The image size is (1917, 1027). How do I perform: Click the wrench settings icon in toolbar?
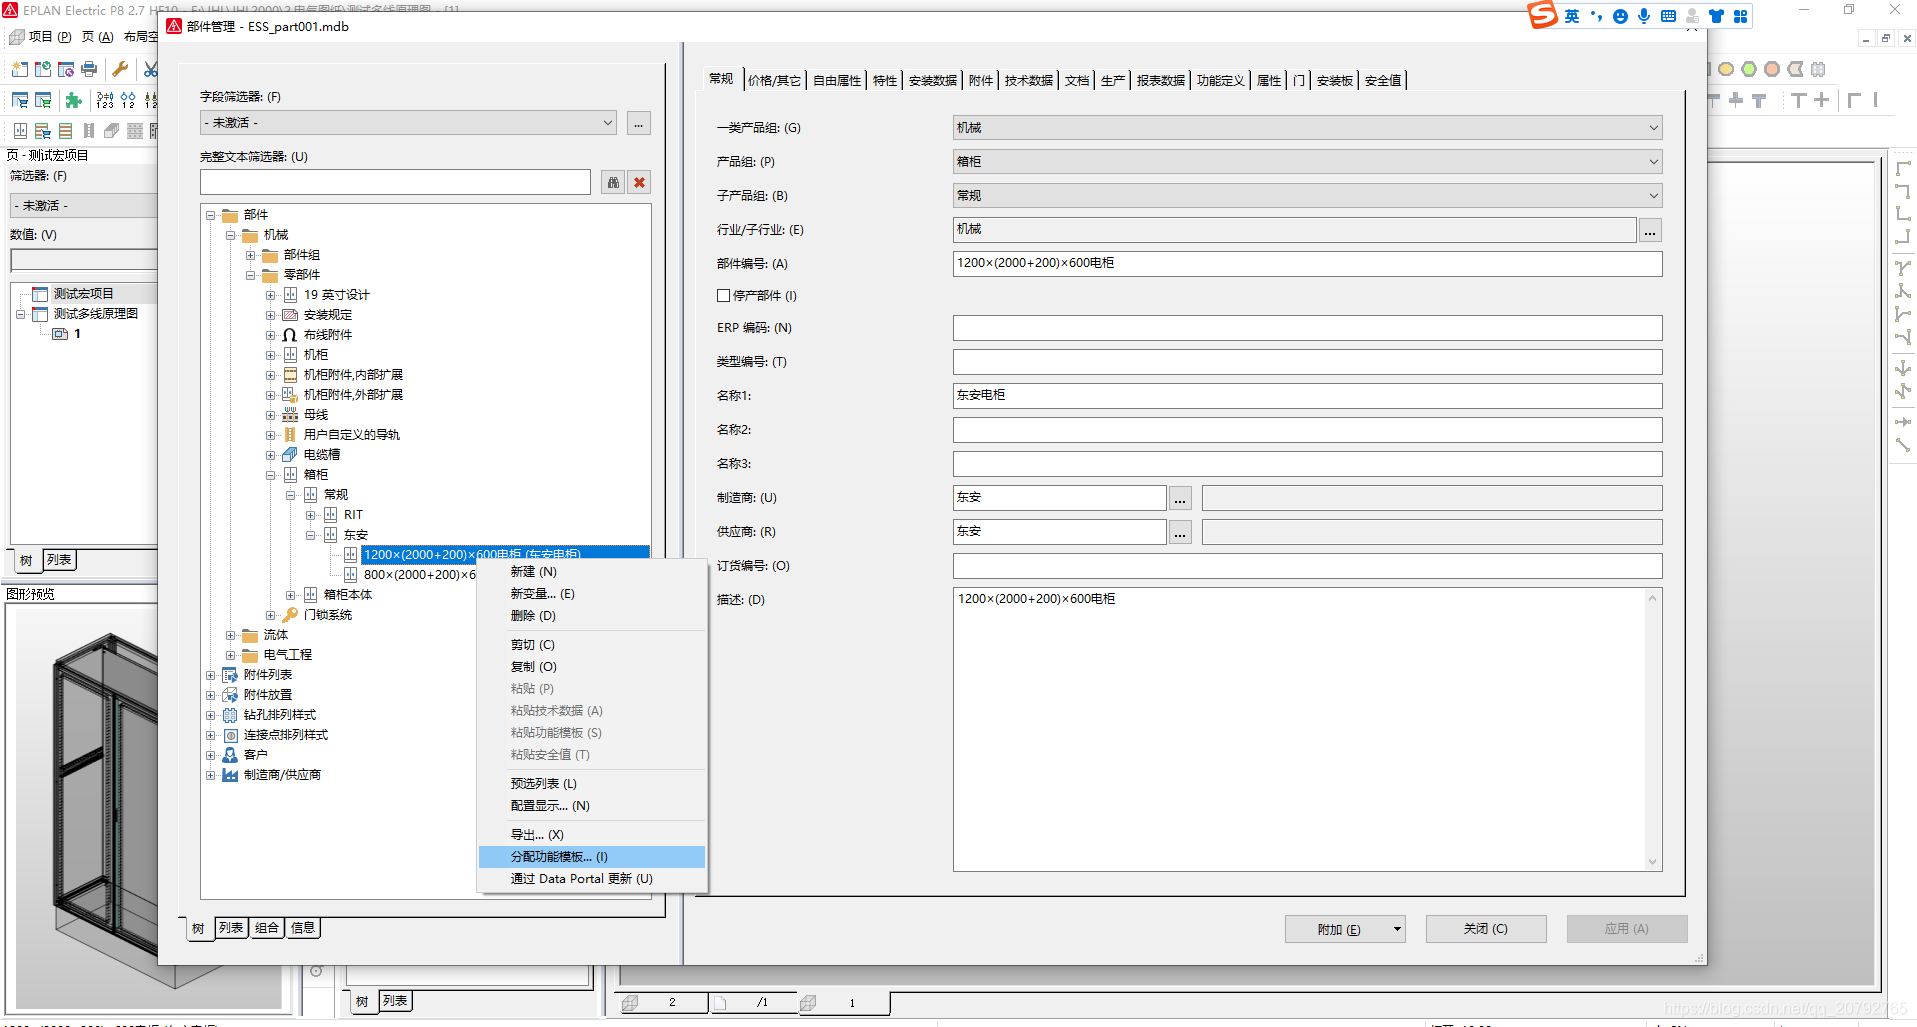[x=120, y=69]
